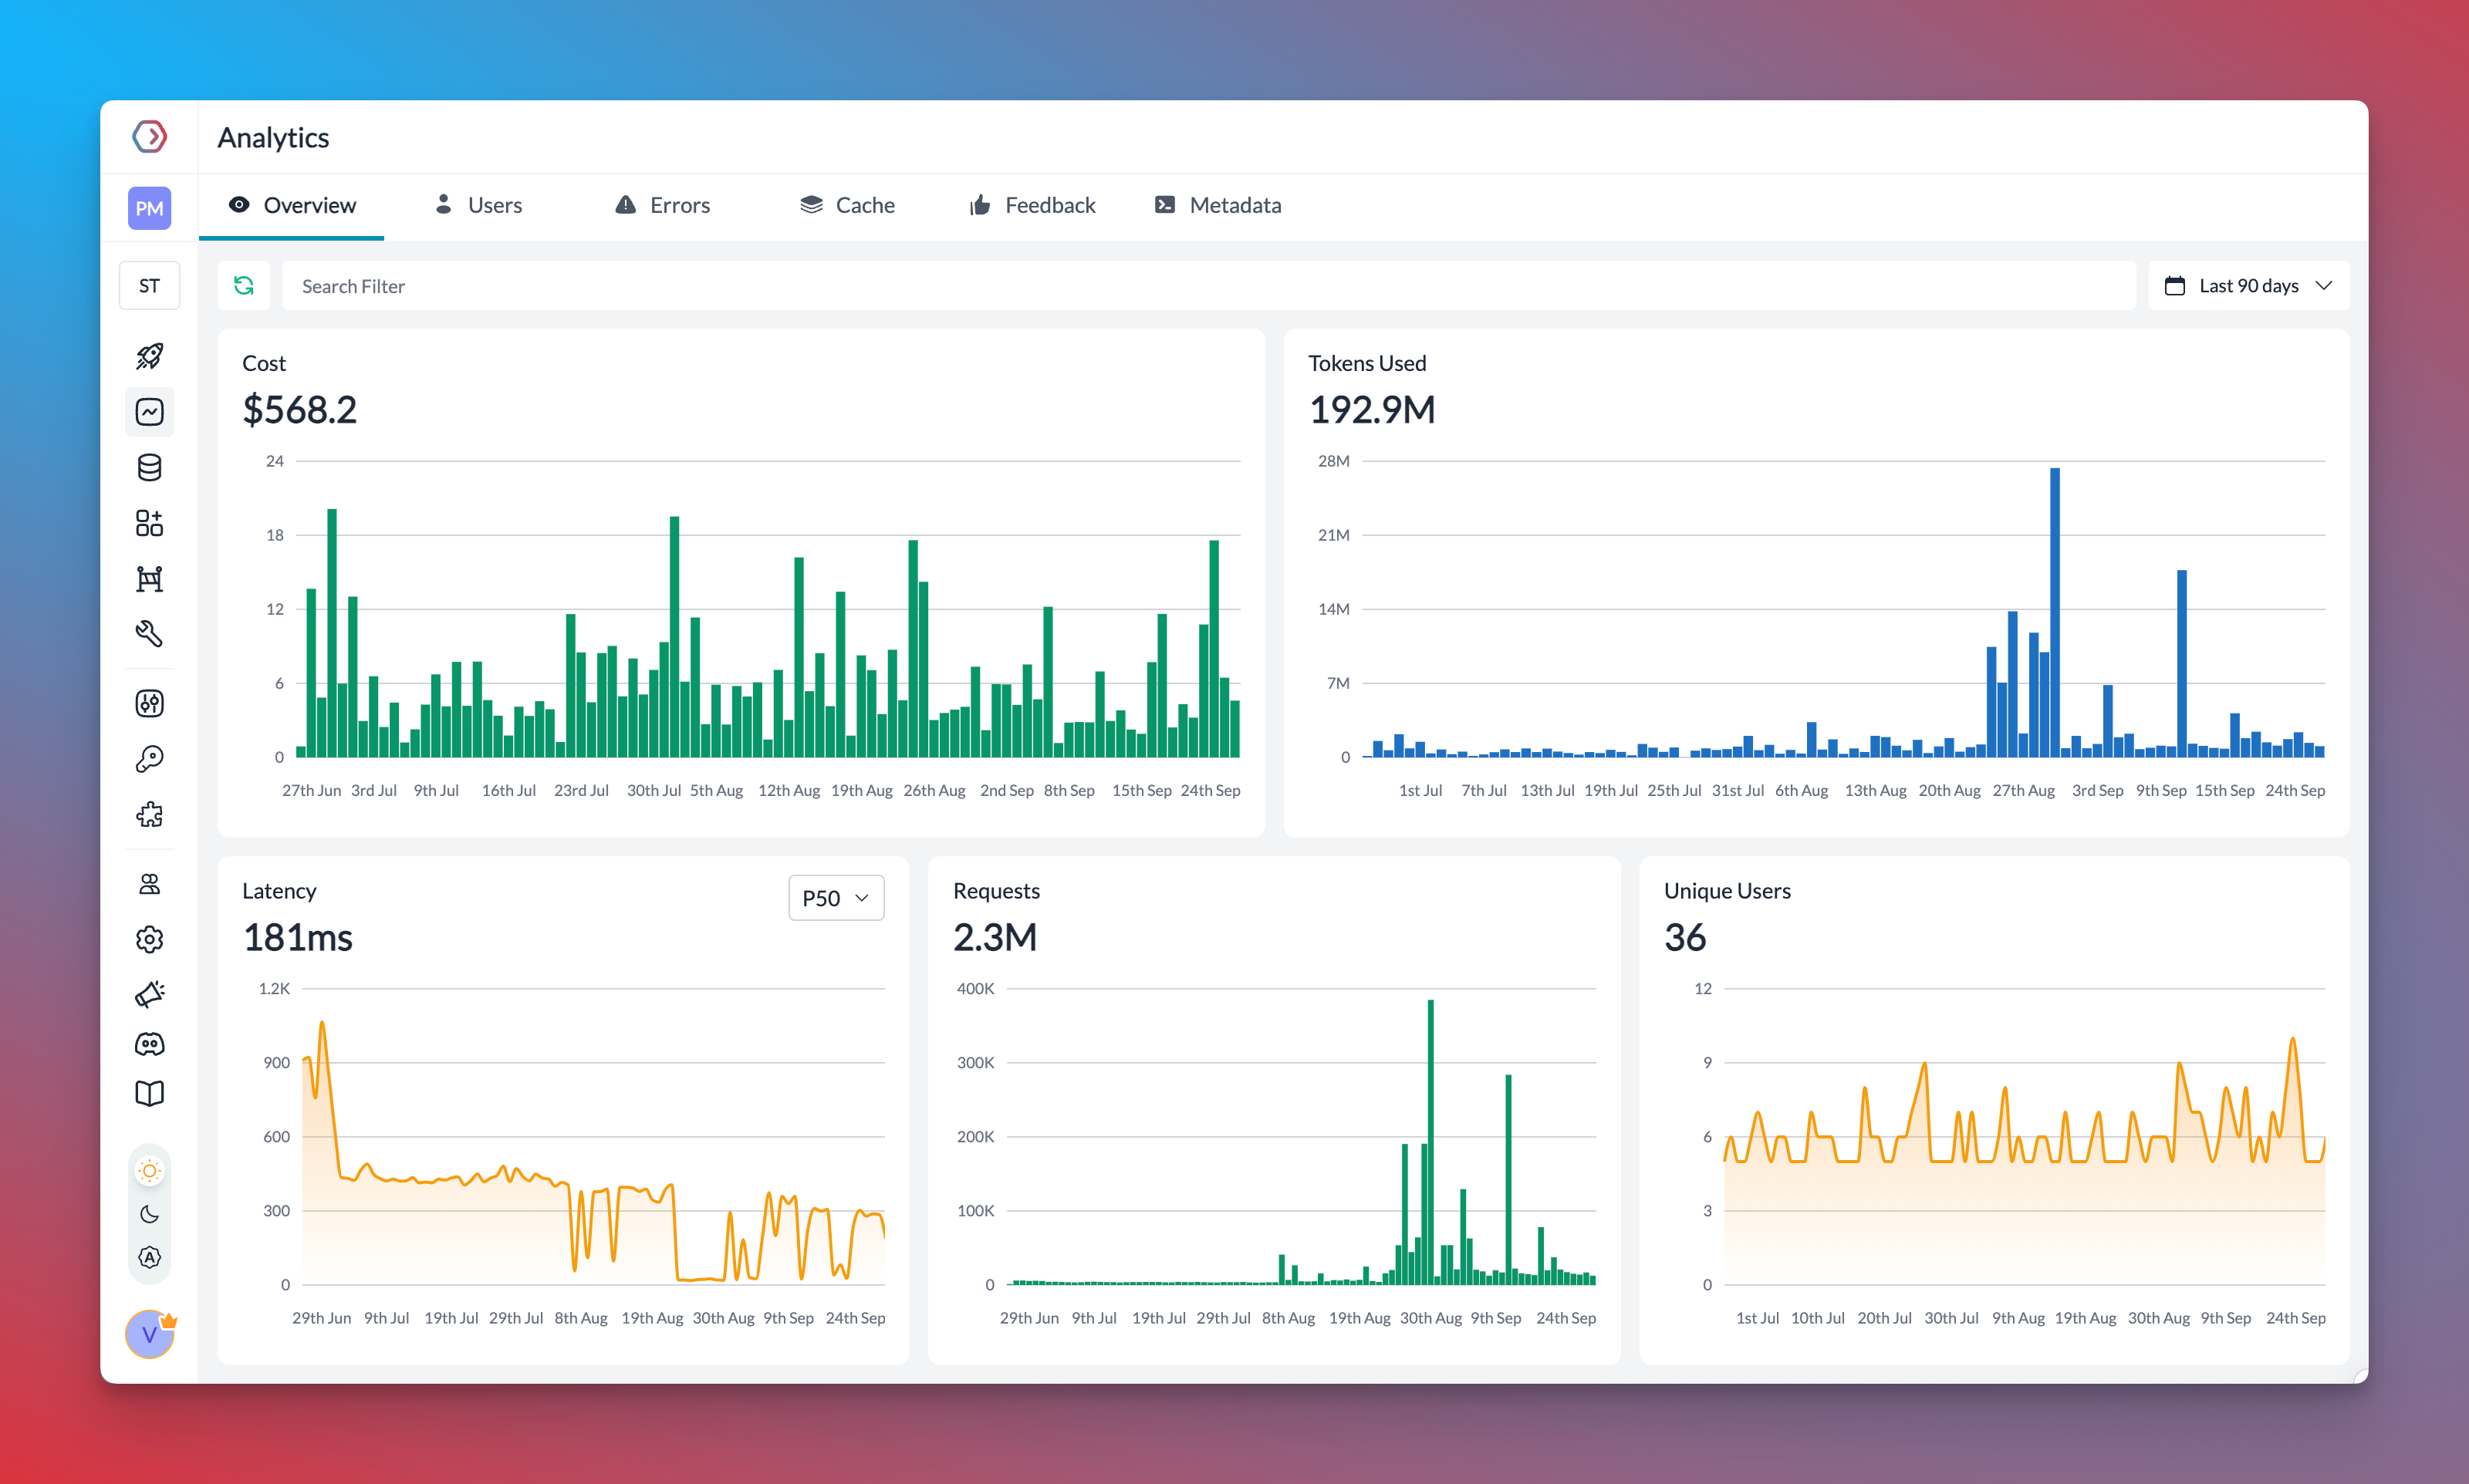
Task: Click the rocket icon in sidebar
Action: (x=149, y=356)
